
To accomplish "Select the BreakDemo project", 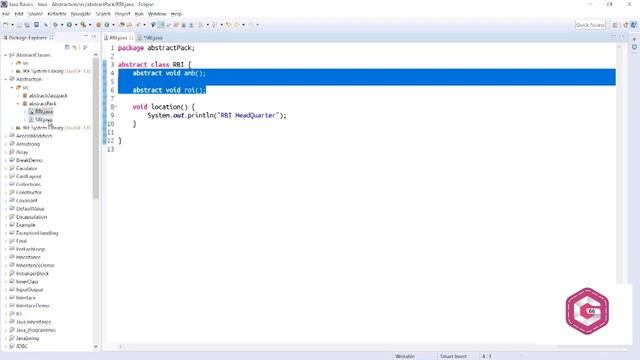I will 29,160.
